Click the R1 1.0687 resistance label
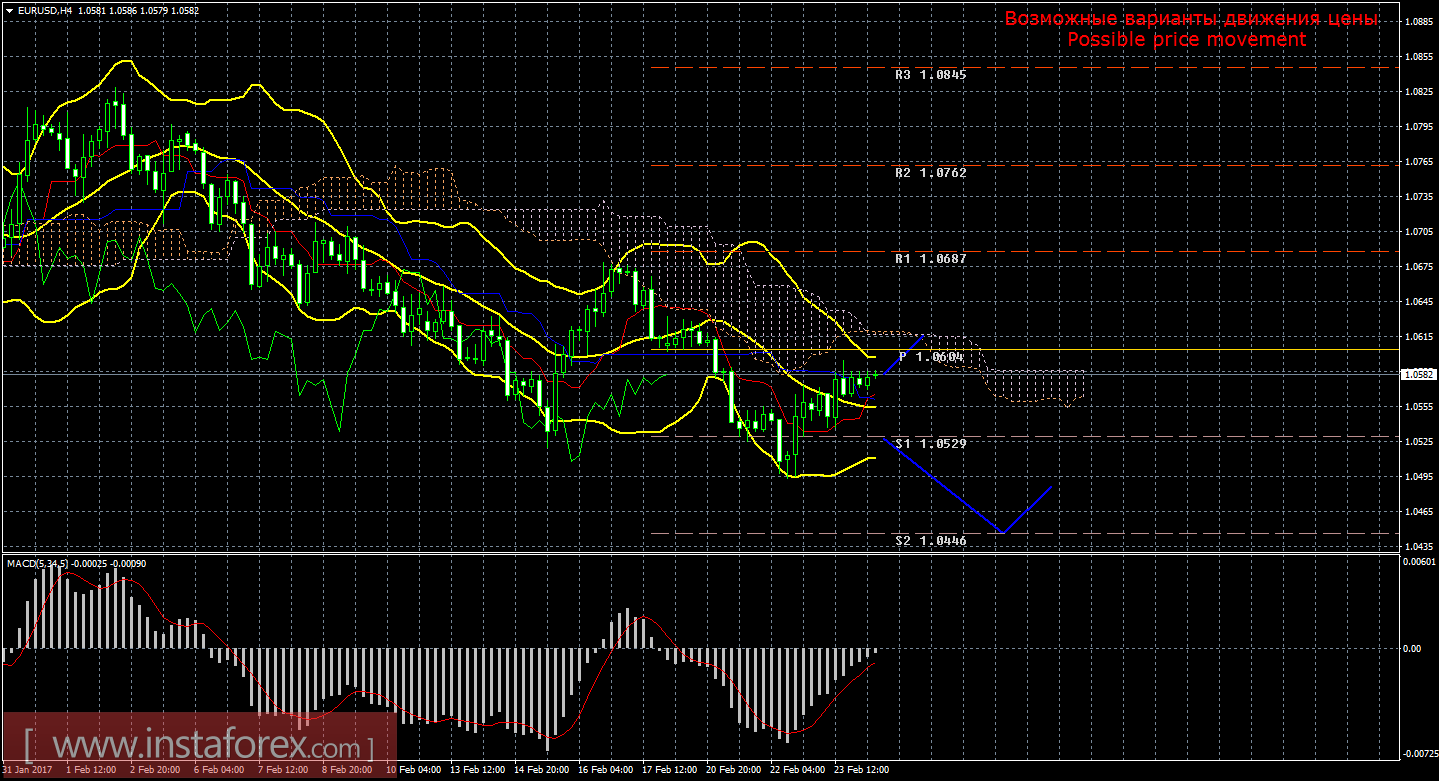 point(930,258)
